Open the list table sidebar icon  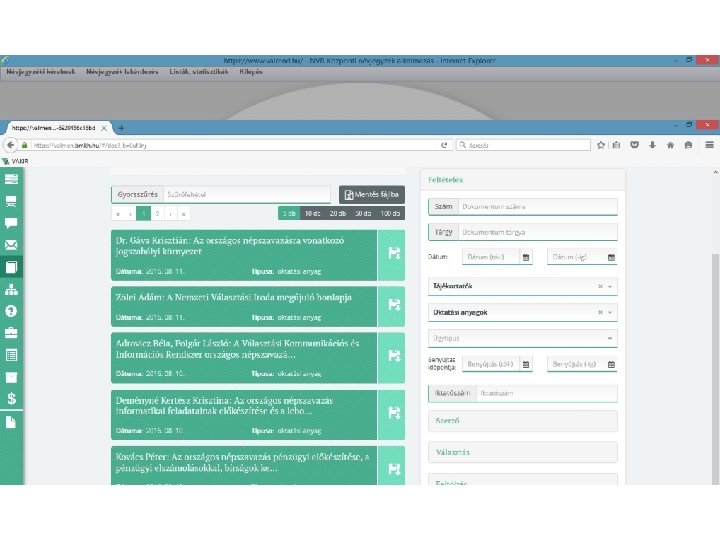tap(11, 355)
